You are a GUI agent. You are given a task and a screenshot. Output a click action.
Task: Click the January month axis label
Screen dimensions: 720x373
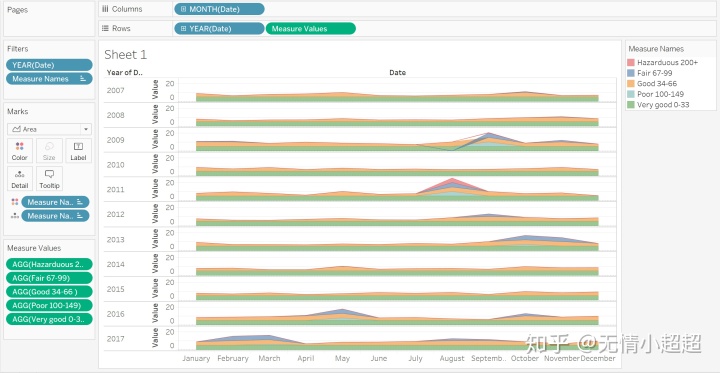pos(196,358)
